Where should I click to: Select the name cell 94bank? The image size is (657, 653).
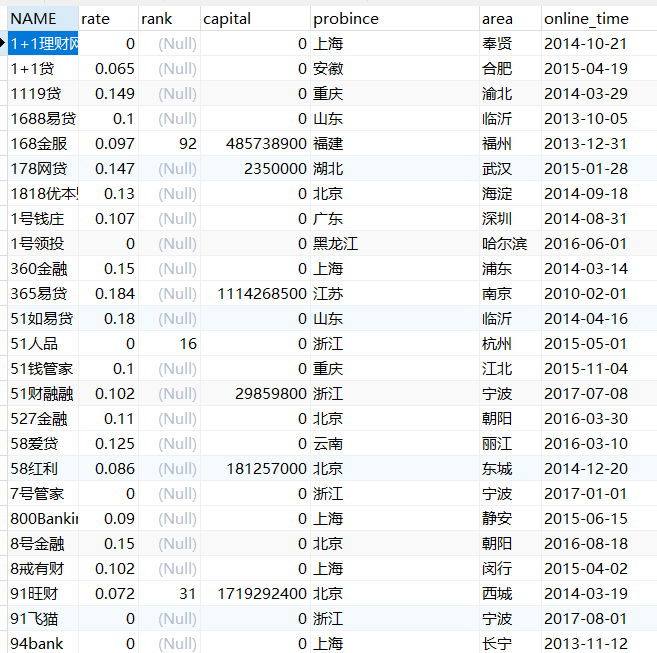(43, 643)
